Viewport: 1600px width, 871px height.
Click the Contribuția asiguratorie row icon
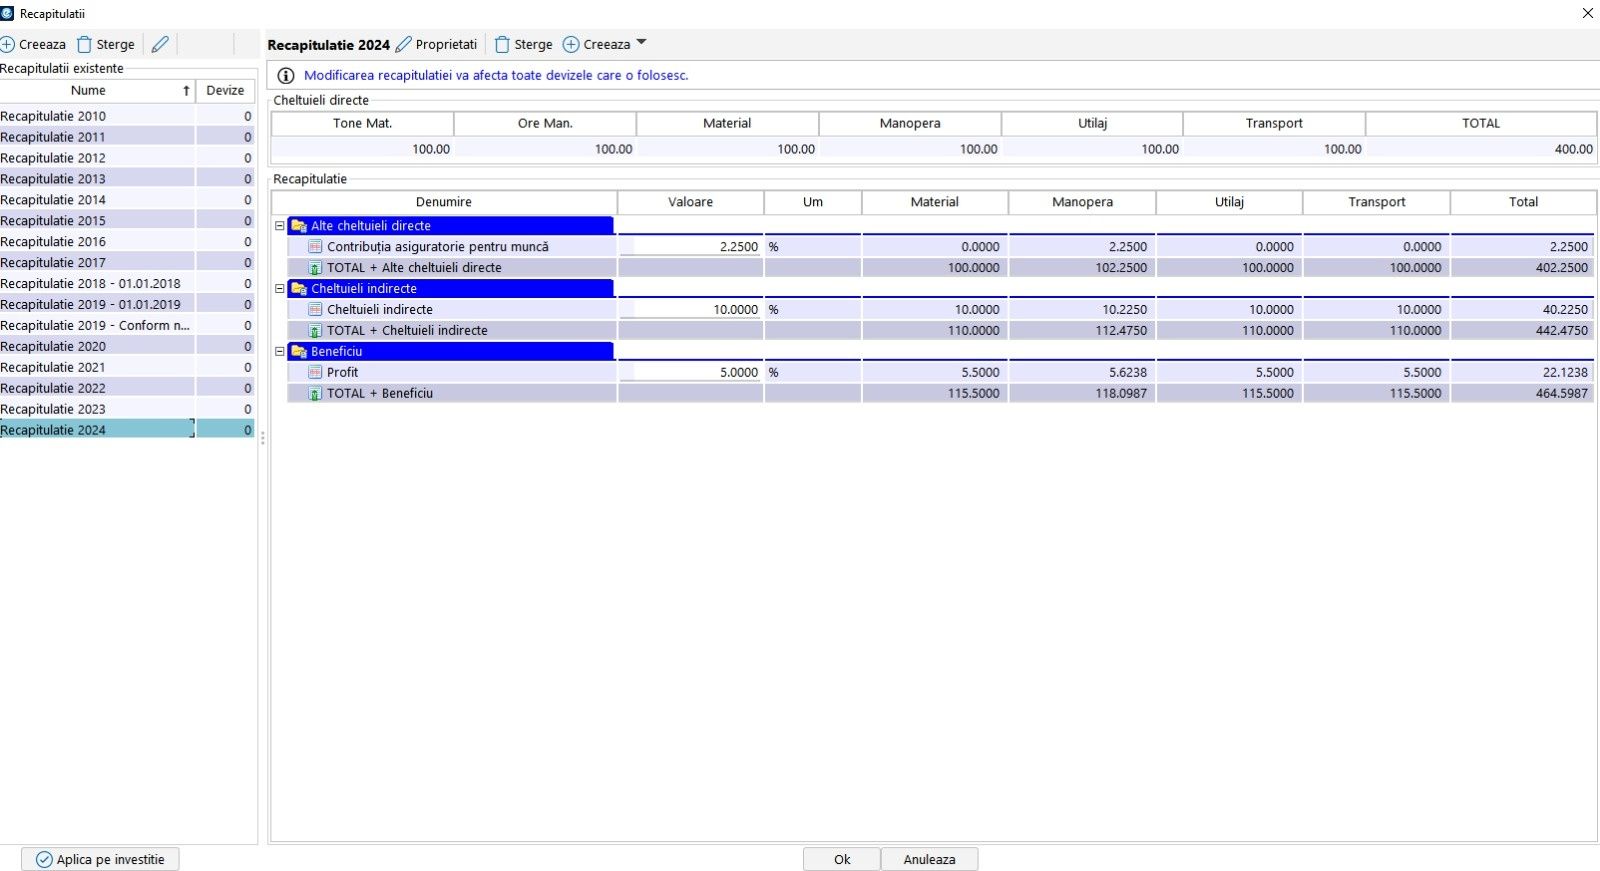click(x=315, y=247)
